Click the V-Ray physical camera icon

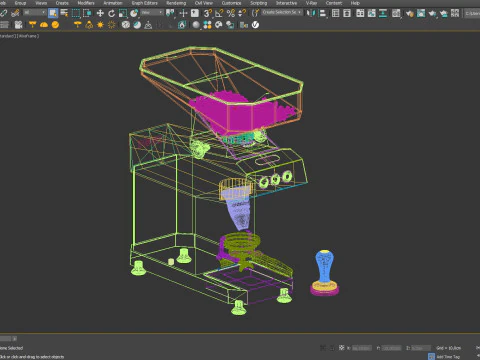pyautogui.click(x=18, y=25)
